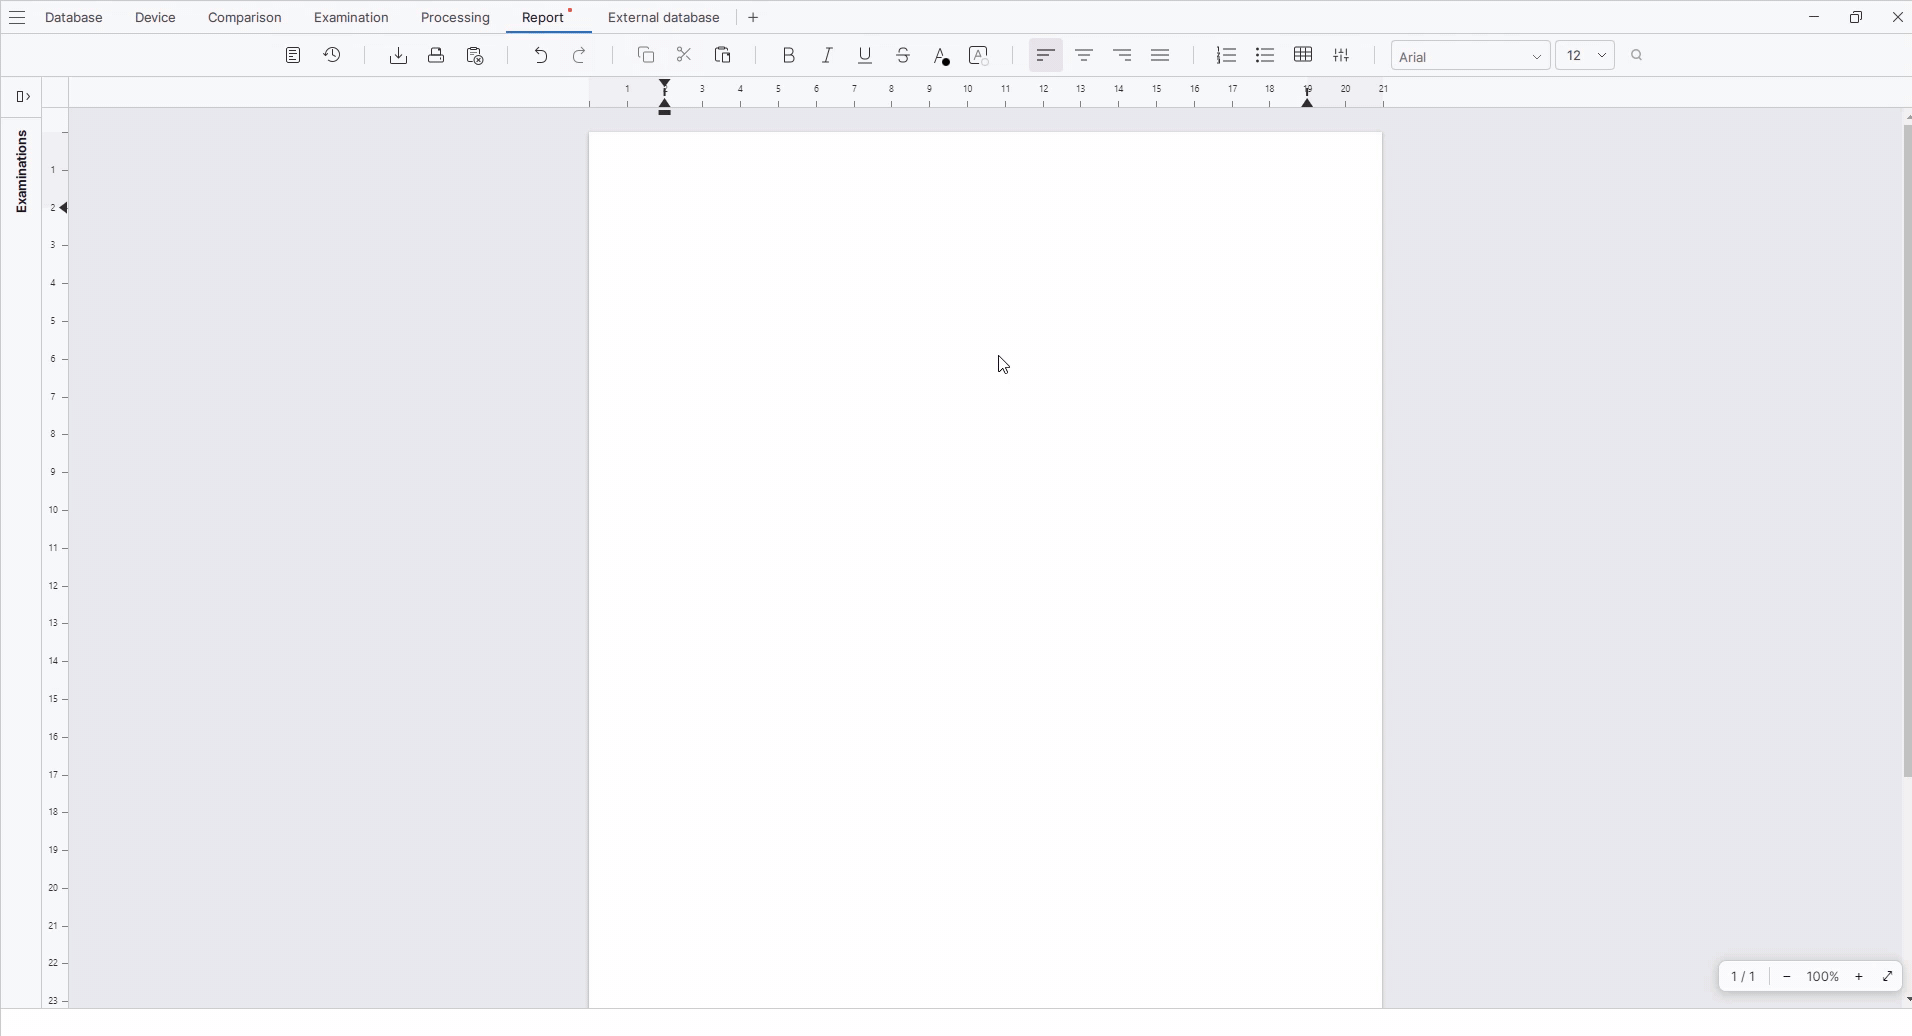Redo the last action
The image size is (1912, 1036).
coord(580,56)
